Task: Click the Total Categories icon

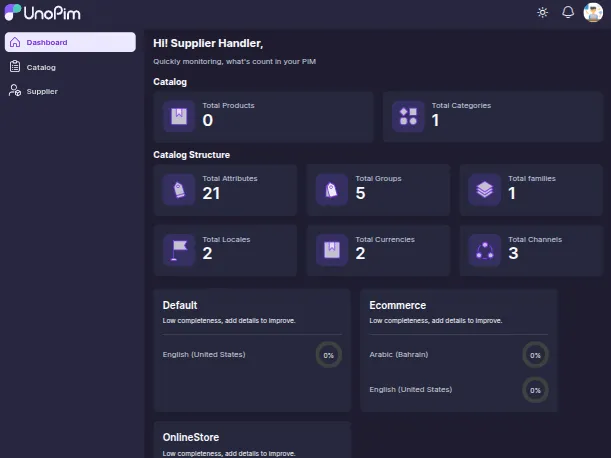Action: coord(408,116)
